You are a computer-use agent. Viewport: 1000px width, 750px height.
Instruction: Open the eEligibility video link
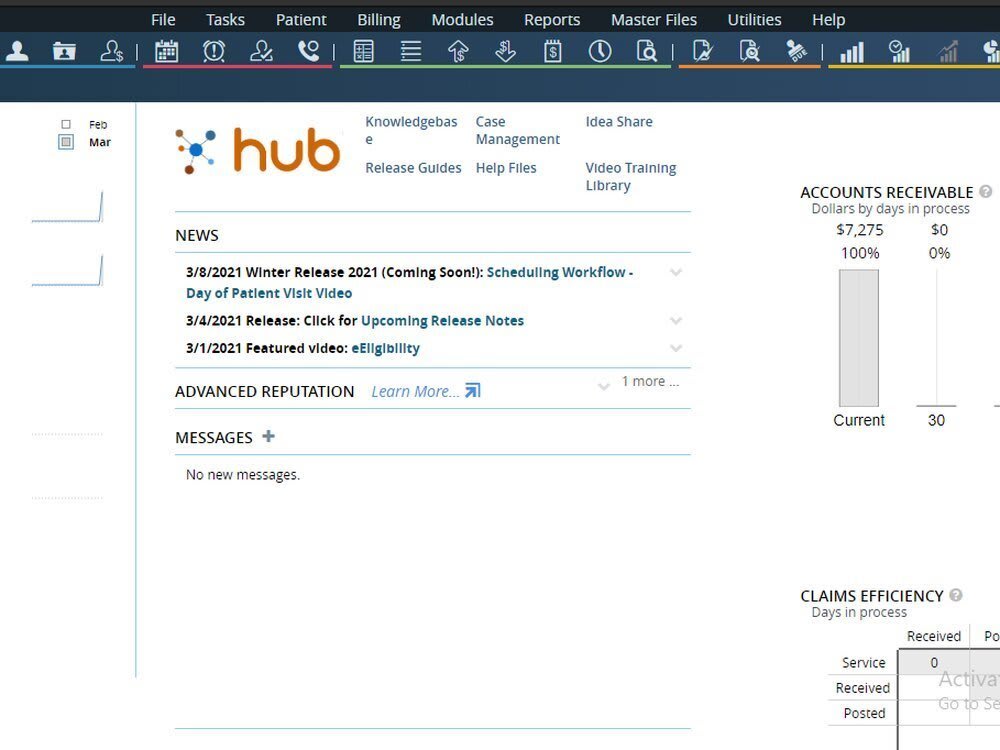tap(385, 348)
